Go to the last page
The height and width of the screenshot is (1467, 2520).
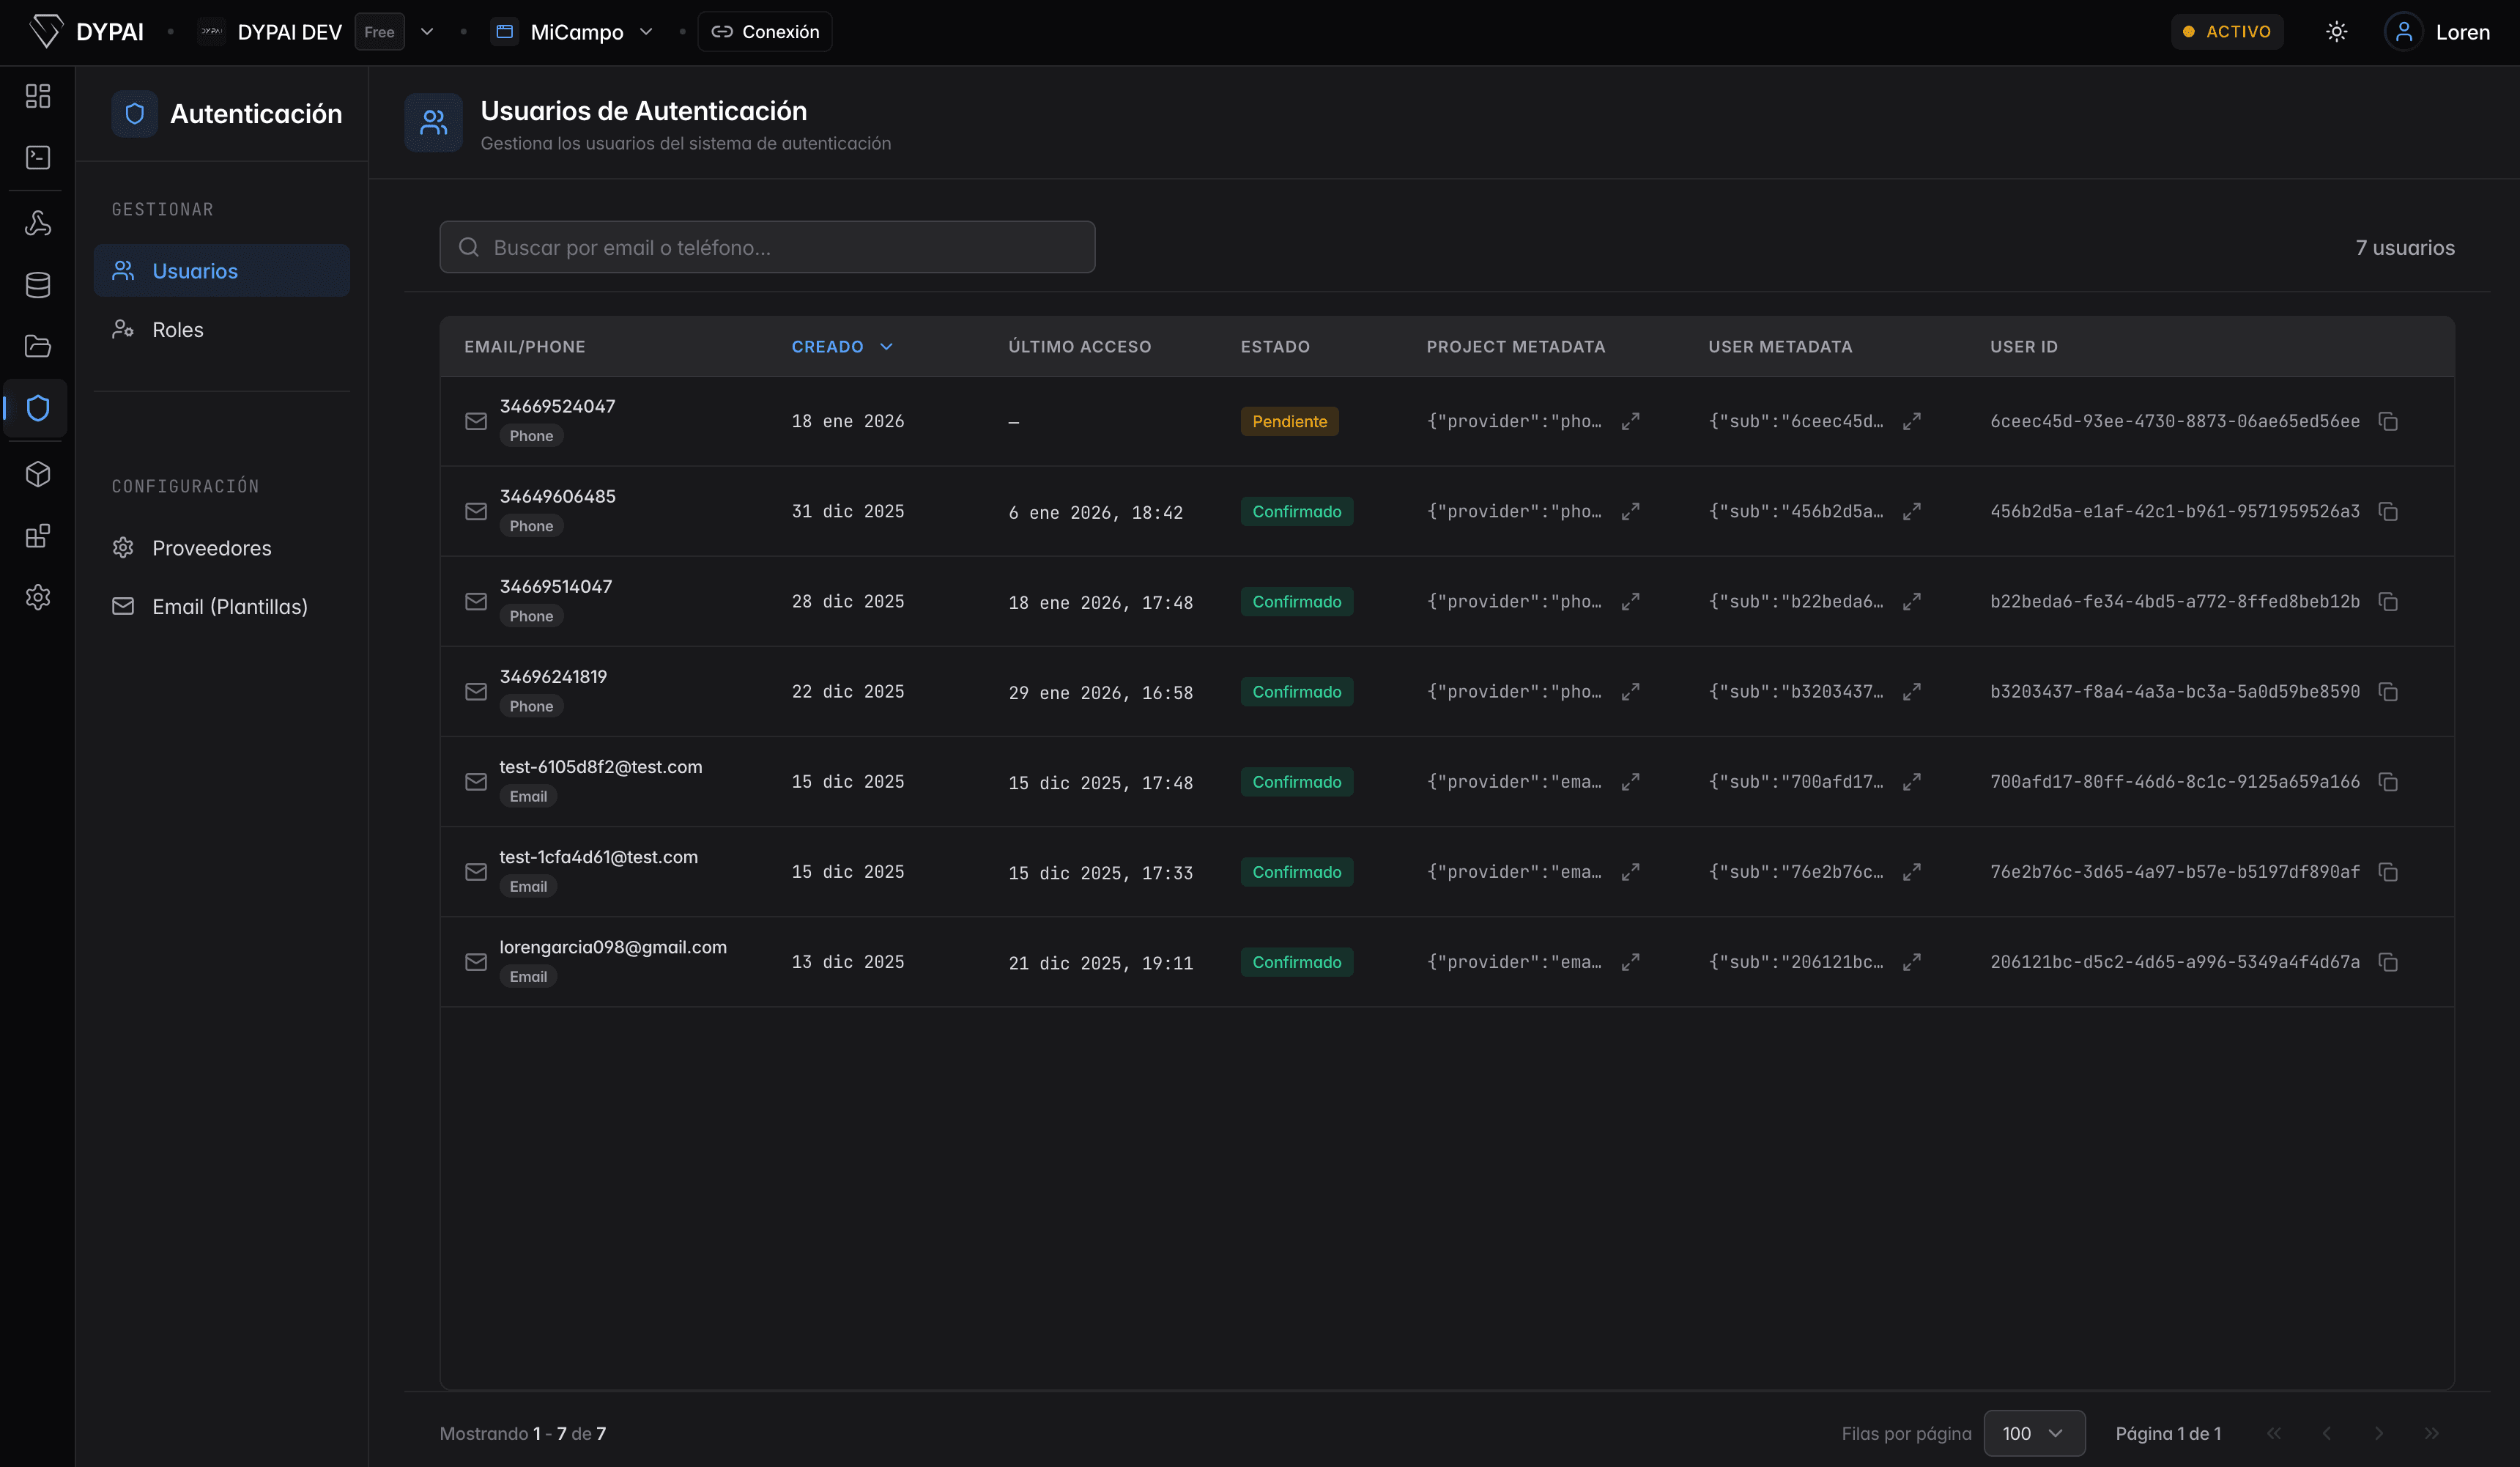point(2432,1433)
